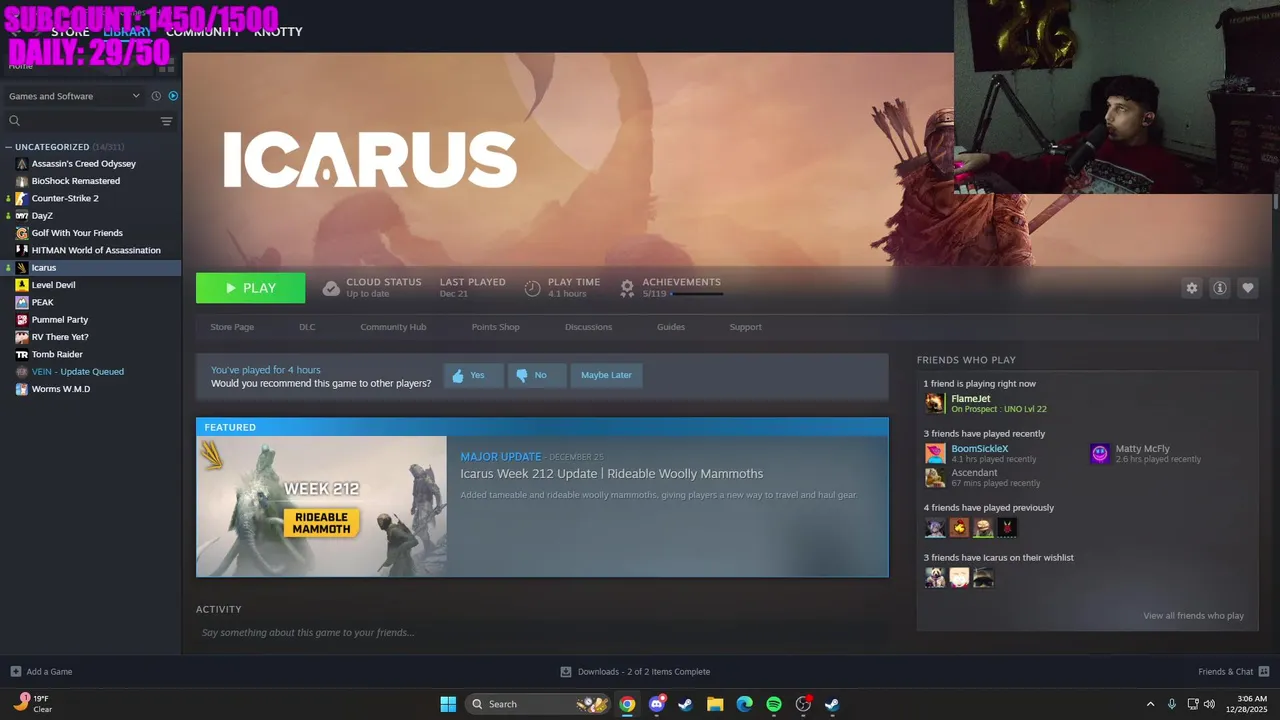Open the Community menu in Steam header

tap(203, 32)
